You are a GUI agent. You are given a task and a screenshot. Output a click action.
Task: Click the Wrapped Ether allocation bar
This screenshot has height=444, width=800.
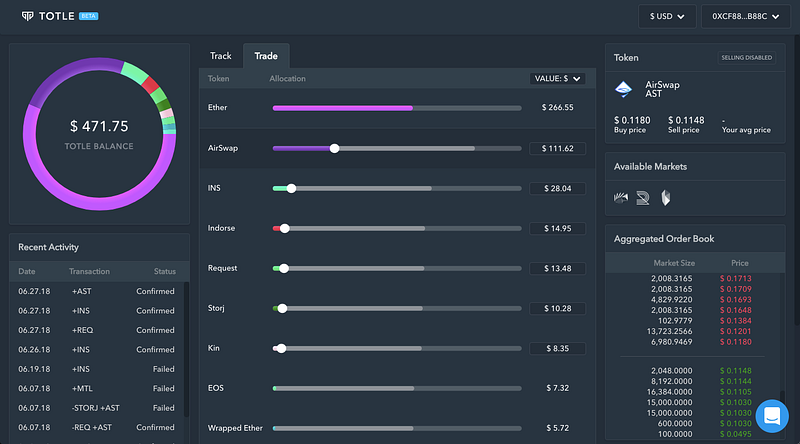(397, 428)
